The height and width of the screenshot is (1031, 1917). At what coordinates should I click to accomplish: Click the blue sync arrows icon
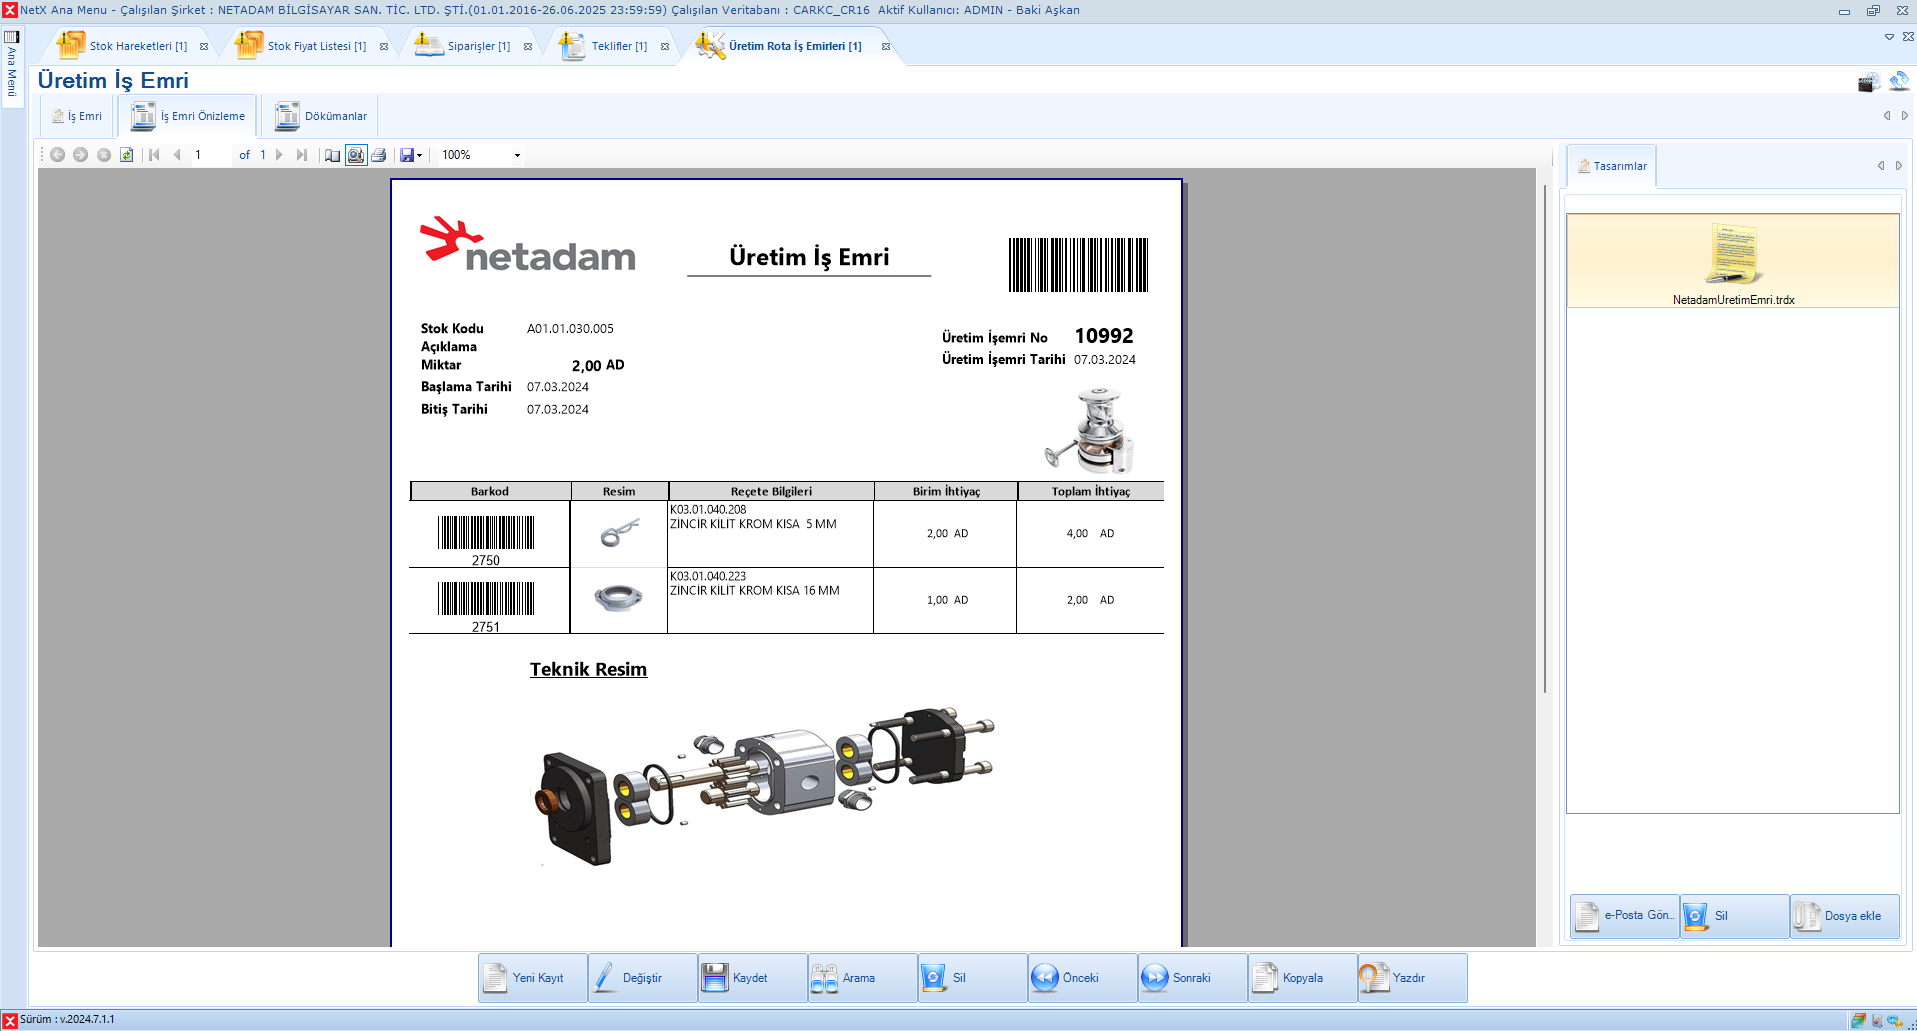1898,81
